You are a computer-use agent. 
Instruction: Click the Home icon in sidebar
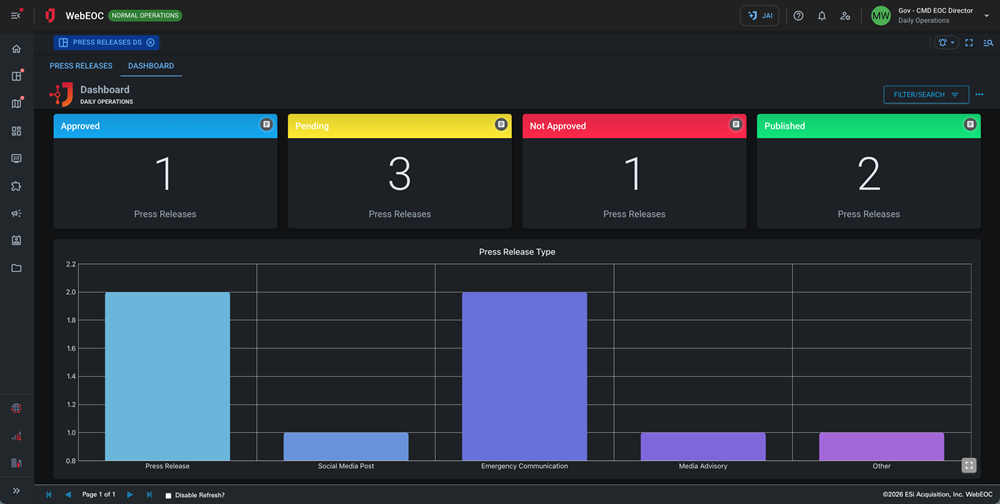pyautogui.click(x=16, y=48)
